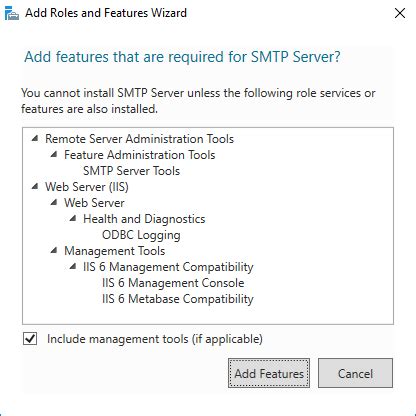The image size is (416, 416).
Task: Collapse Feature Administration Tools node
Action: click(54, 154)
